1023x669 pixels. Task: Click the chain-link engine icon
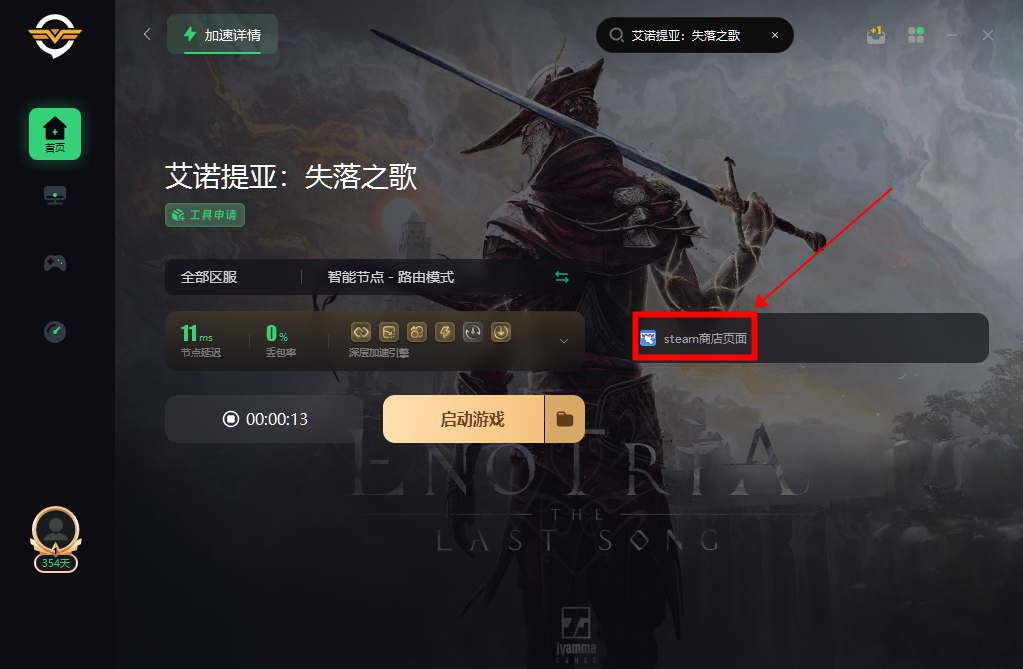[361, 332]
